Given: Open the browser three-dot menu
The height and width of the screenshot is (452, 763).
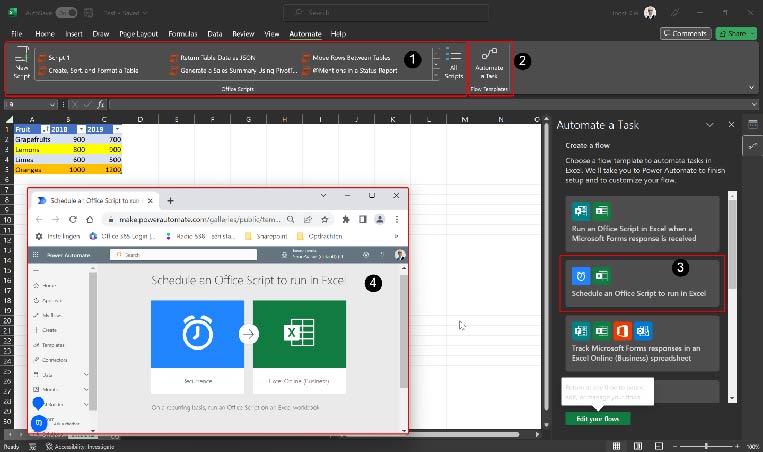Looking at the screenshot, I should point(397,219).
